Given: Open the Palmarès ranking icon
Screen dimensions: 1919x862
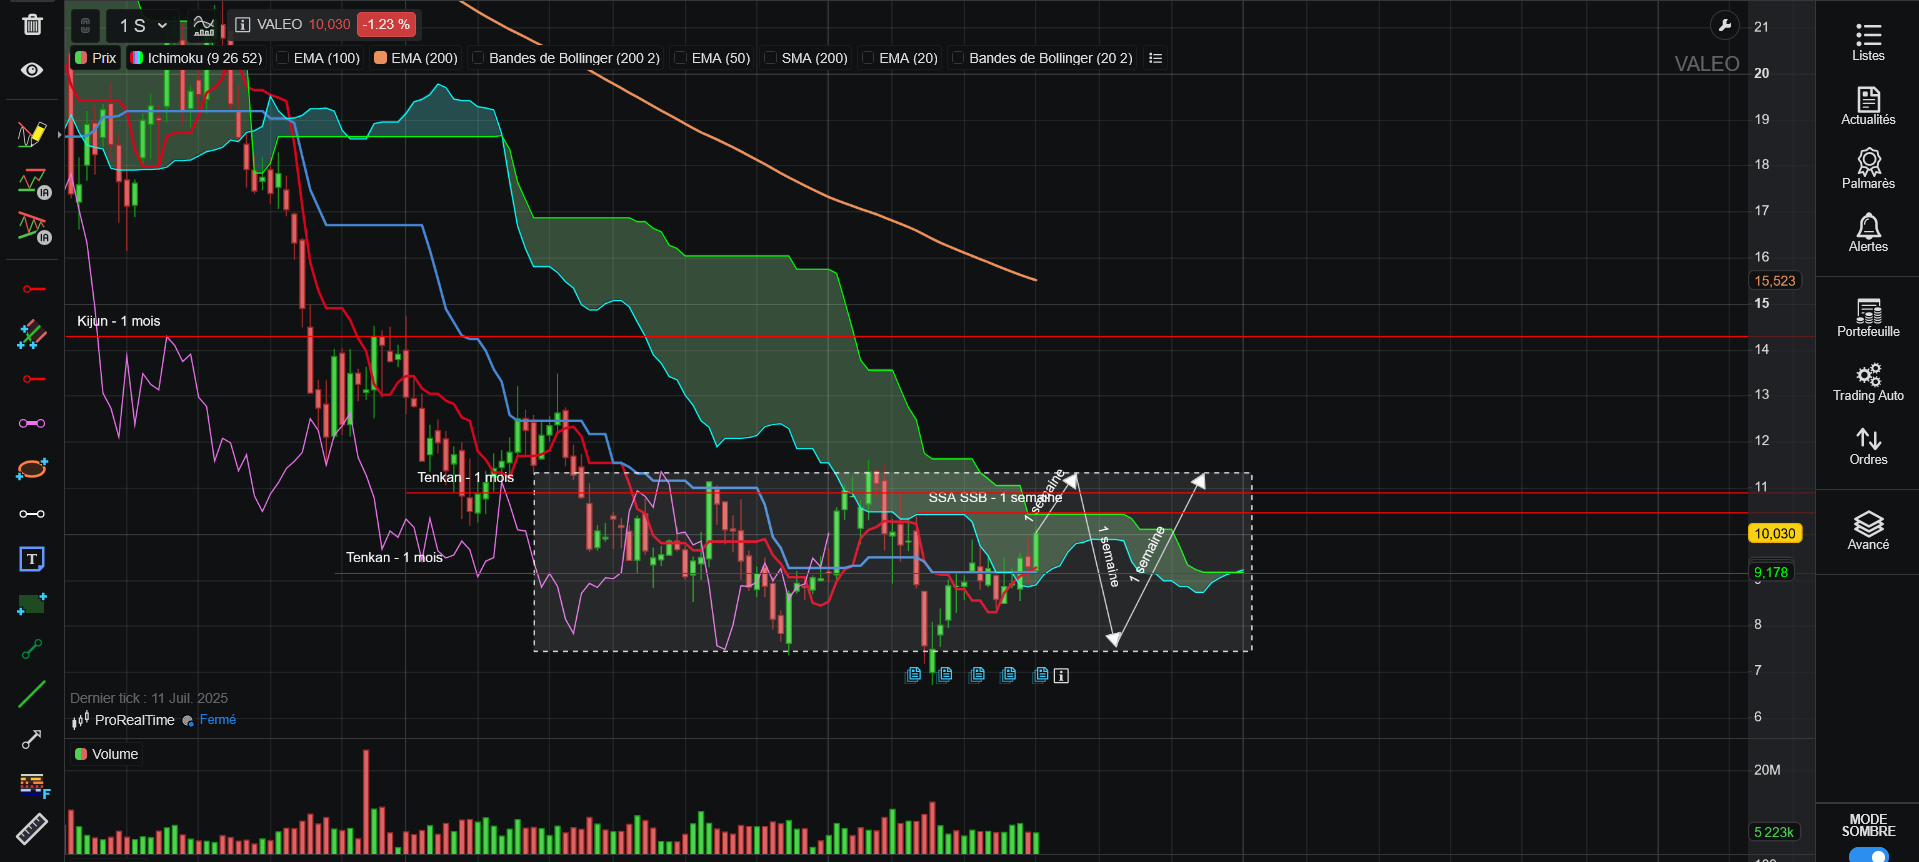Looking at the screenshot, I should [x=1868, y=169].
